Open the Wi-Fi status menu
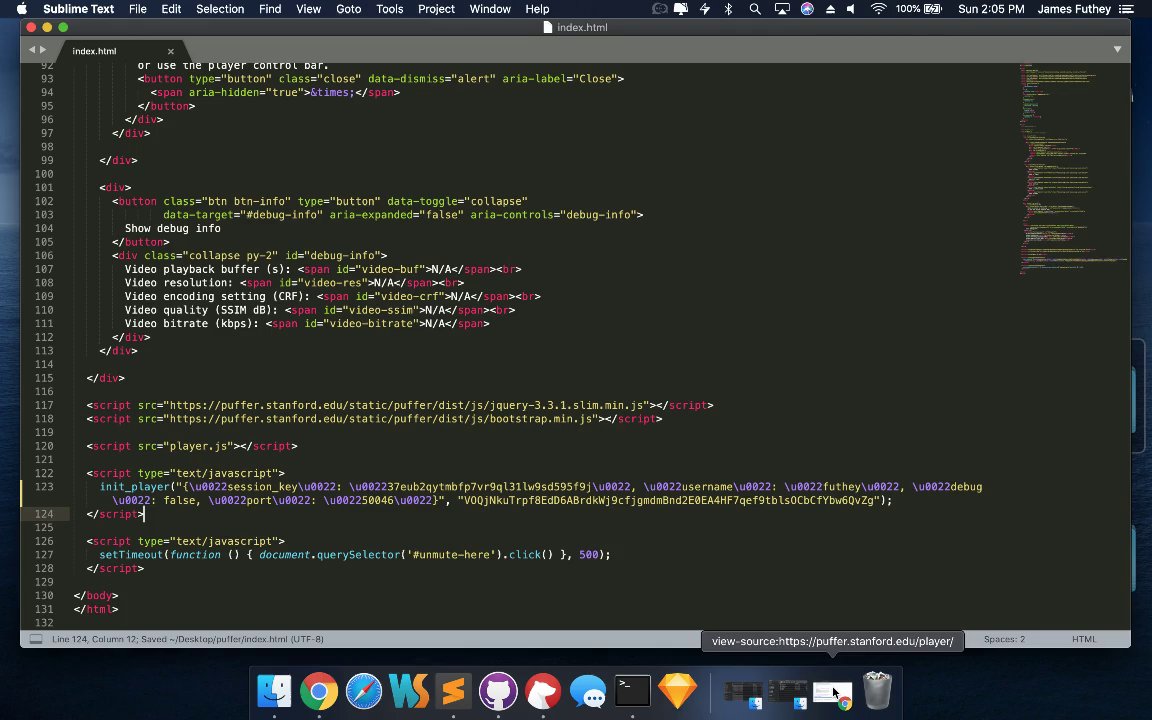 pyautogui.click(x=878, y=9)
